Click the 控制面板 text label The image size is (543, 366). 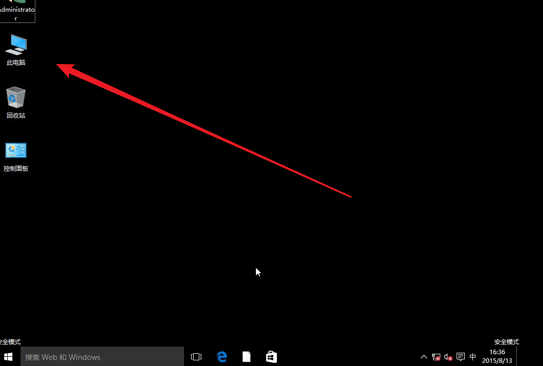point(16,169)
